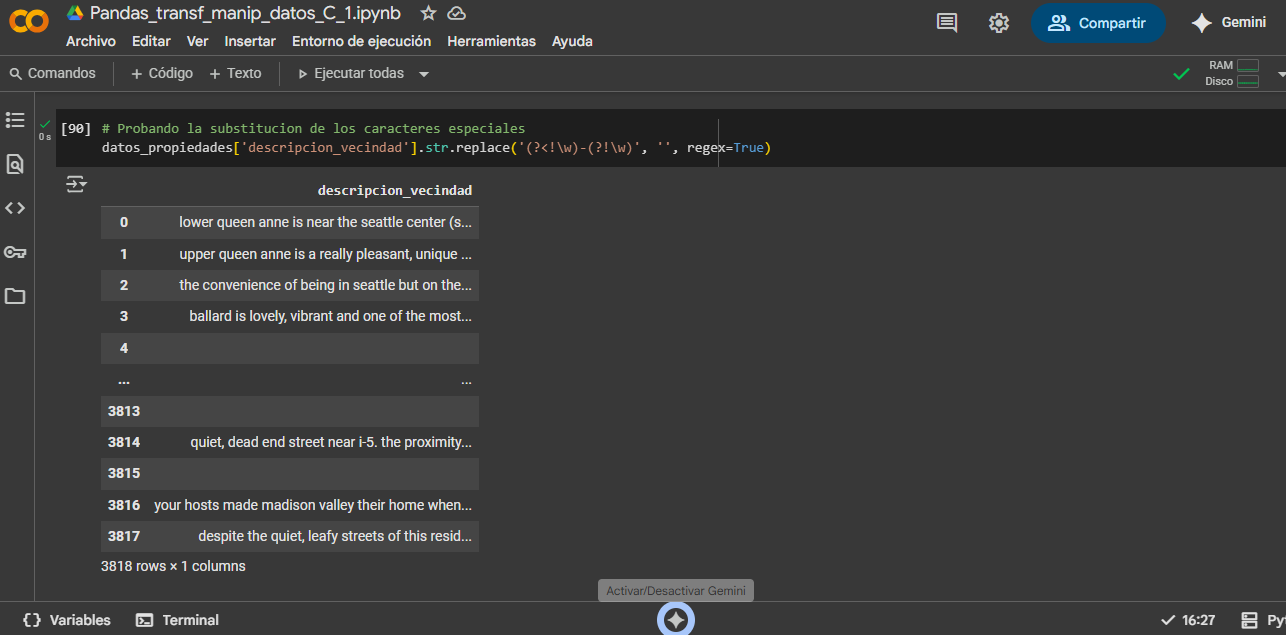Click the Compartir button
Image resolution: width=1286 pixels, height=635 pixels.
point(1098,23)
